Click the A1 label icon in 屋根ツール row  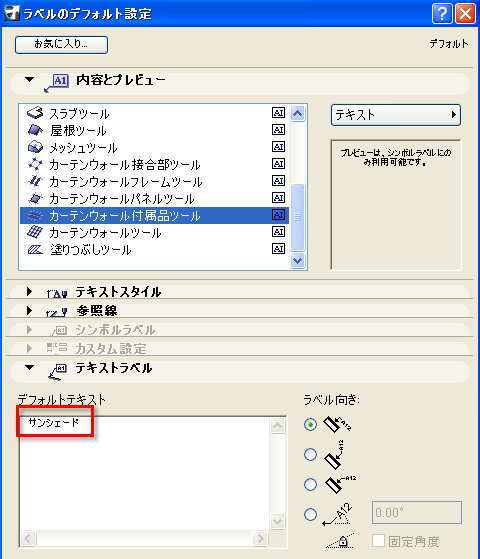(x=278, y=130)
